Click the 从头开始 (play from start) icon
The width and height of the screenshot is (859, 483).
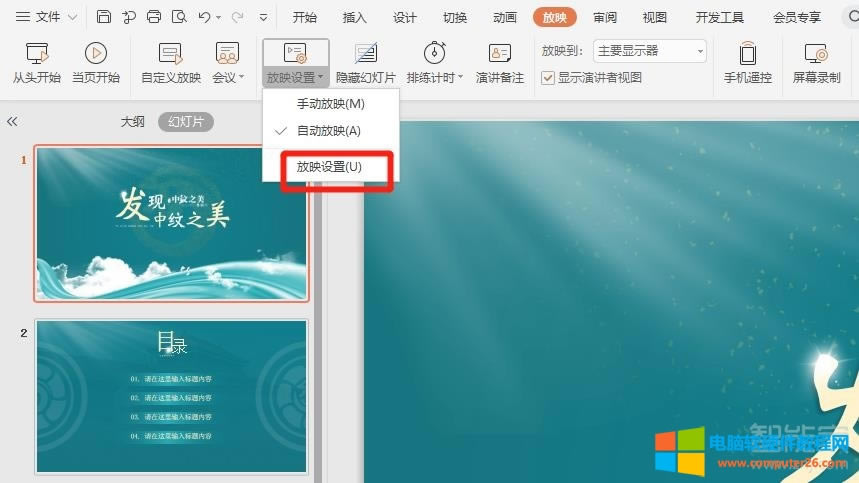(37, 54)
